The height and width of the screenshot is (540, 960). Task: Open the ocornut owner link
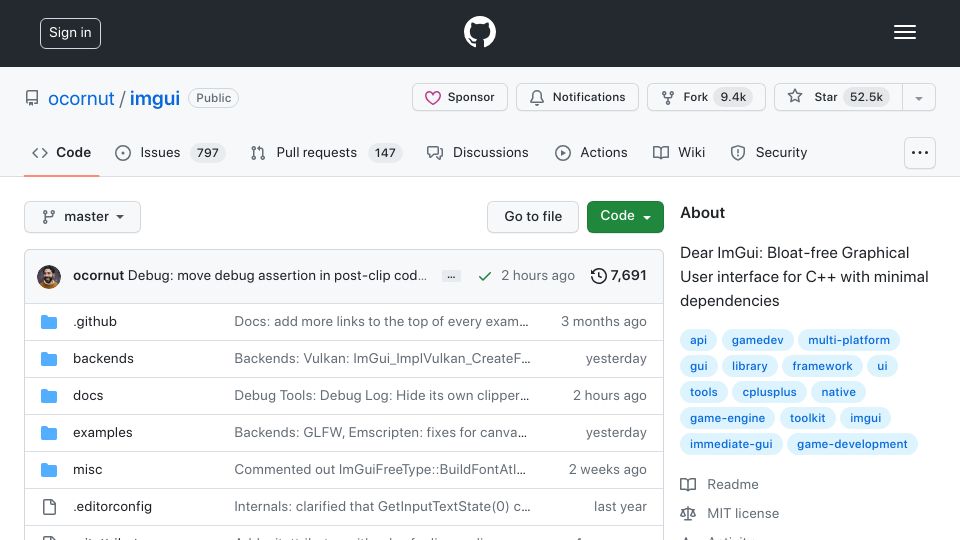pyautogui.click(x=81, y=98)
